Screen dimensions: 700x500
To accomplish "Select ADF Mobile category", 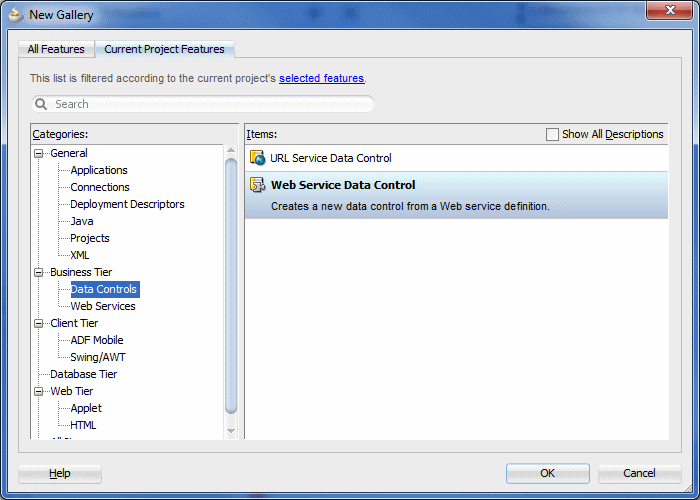I will click(97, 341).
